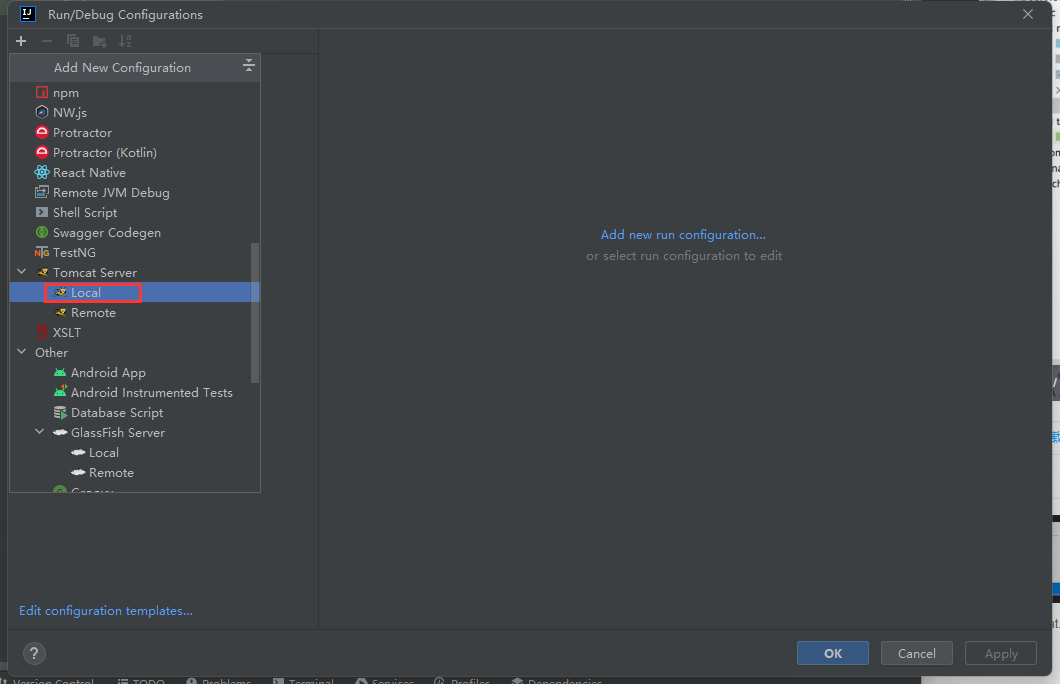Open the help question mark button

(x=34, y=653)
